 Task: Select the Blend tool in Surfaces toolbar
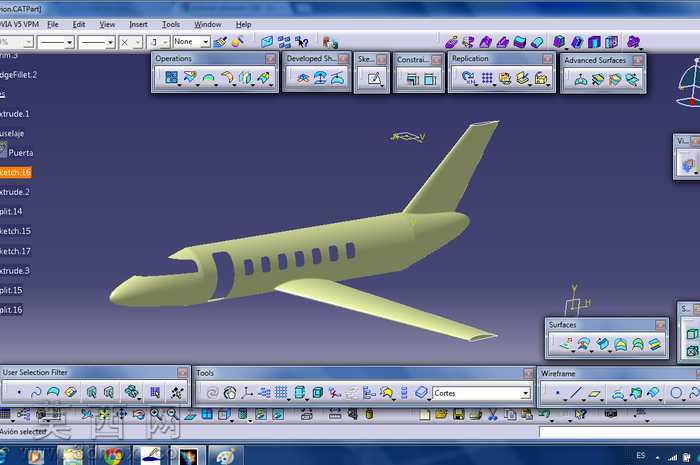coord(655,344)
